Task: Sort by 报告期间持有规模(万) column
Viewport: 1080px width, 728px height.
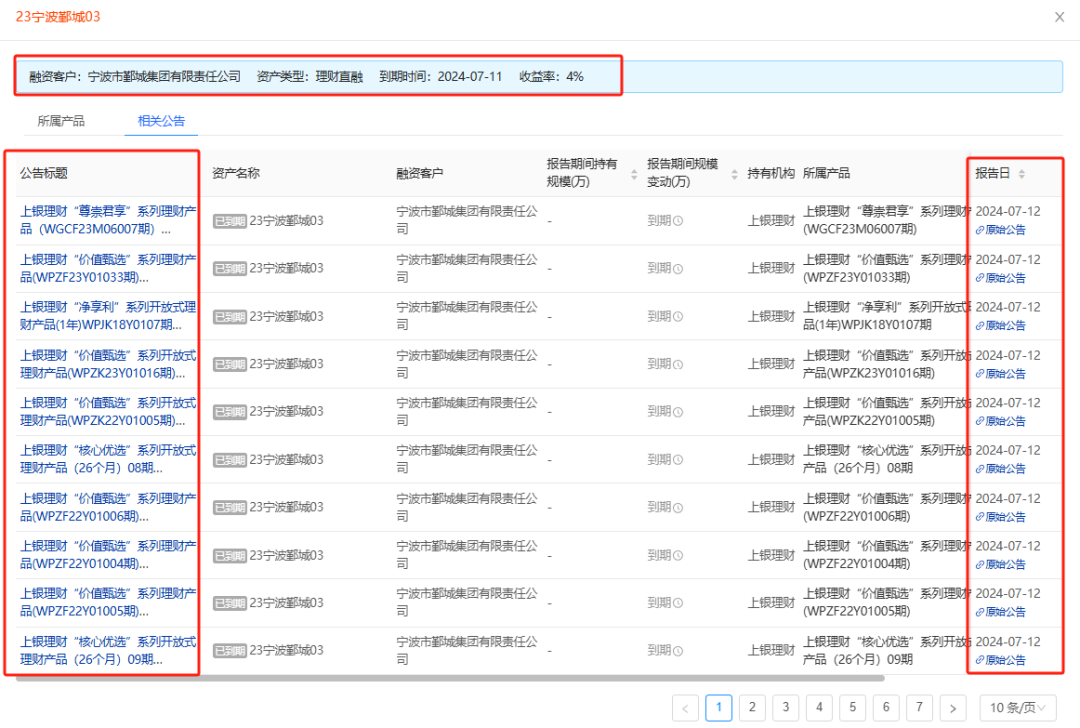Action: 634,173
